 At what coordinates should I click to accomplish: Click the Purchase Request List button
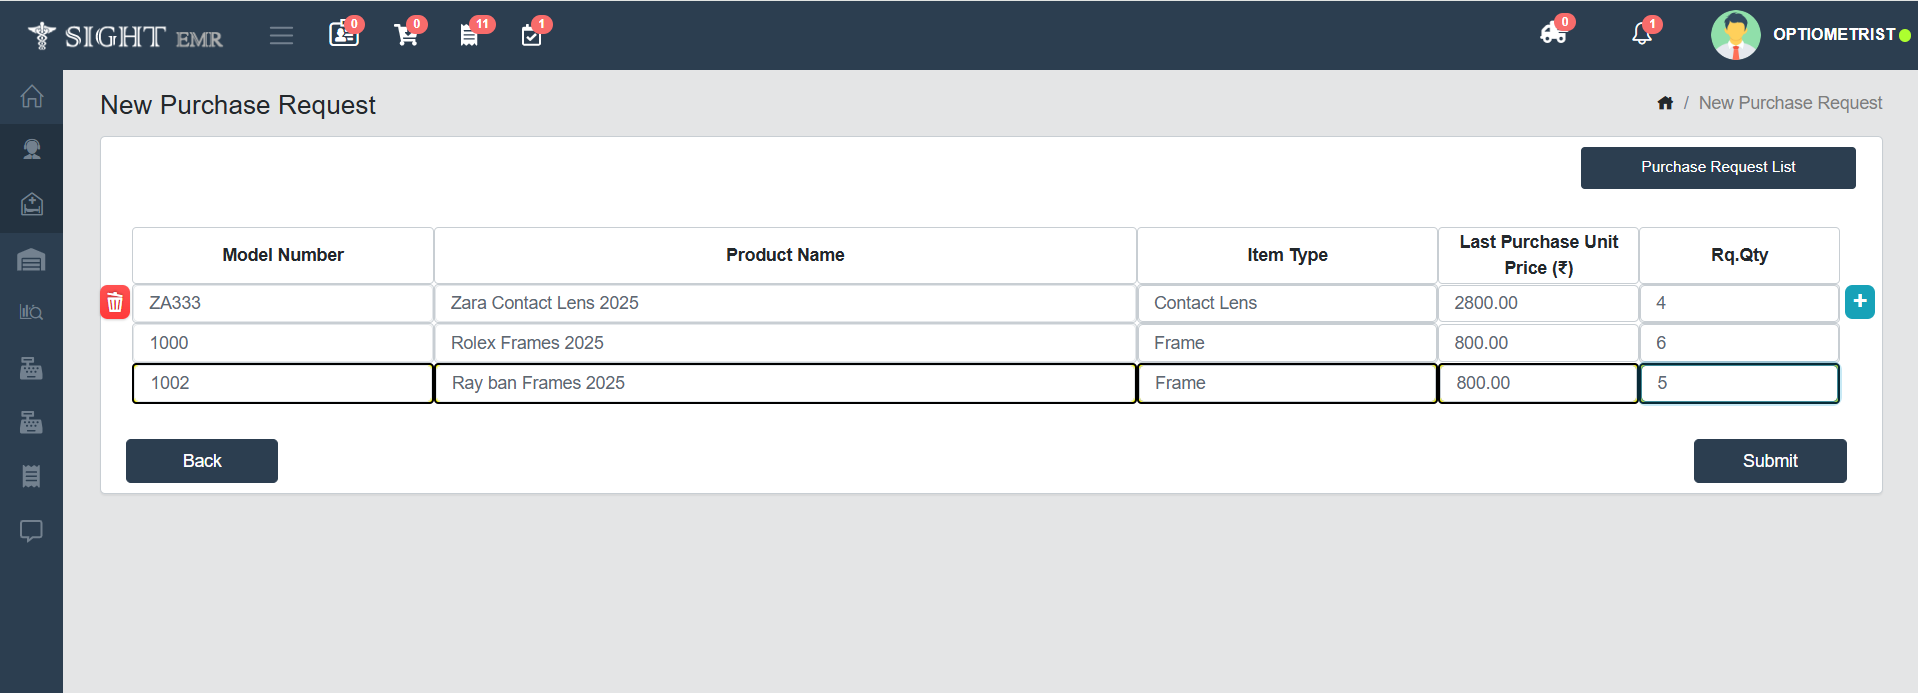click(x=1717, y=167)
